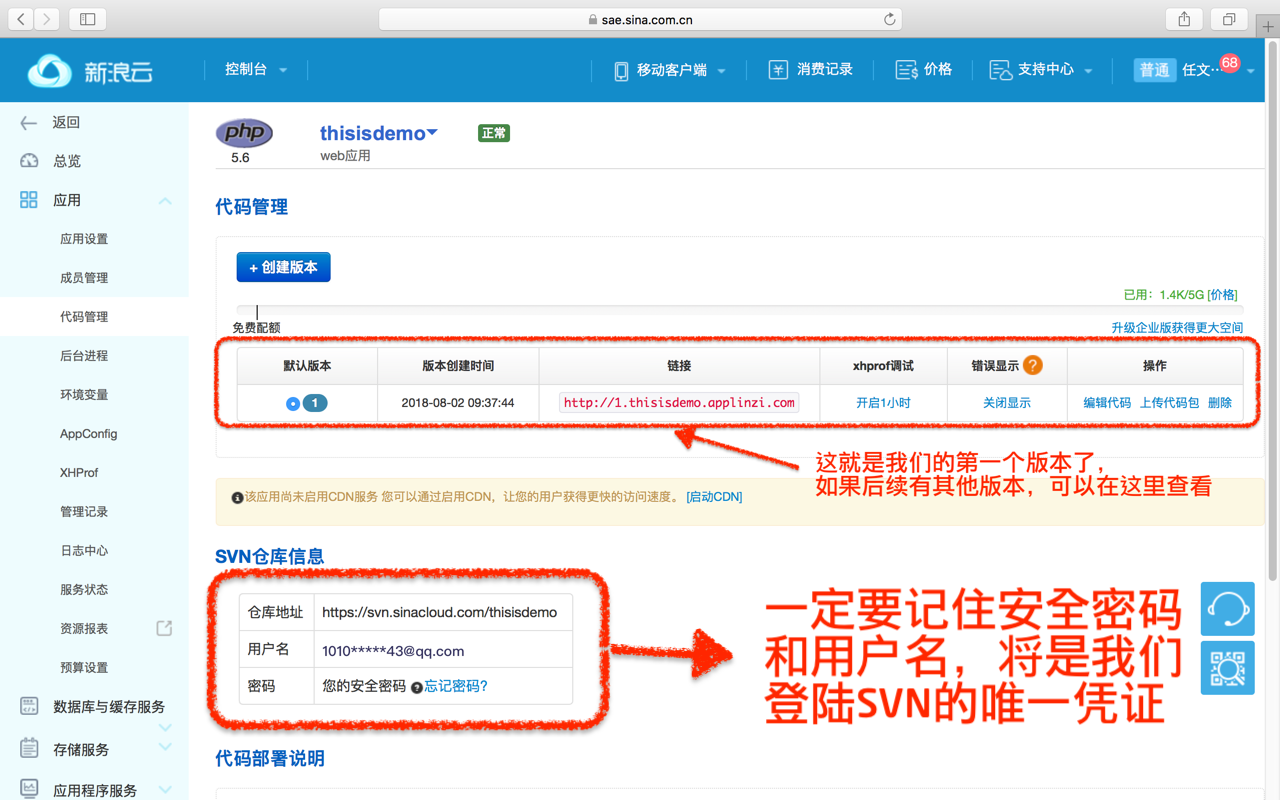Click the PHP 5.6 logo

[244, 133]
